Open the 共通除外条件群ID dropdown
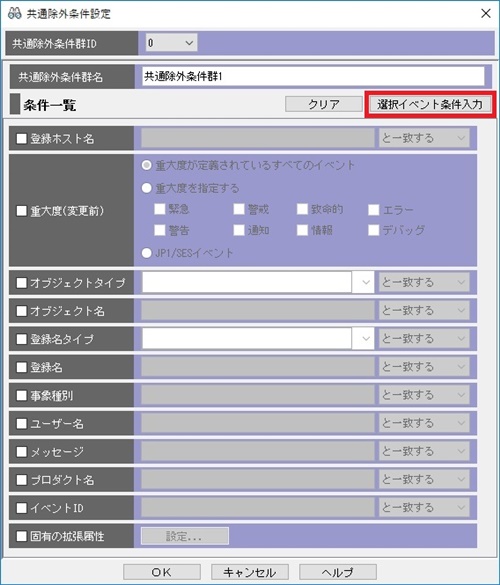The width and height of the screenshot is (500, 585). point(171,43)
